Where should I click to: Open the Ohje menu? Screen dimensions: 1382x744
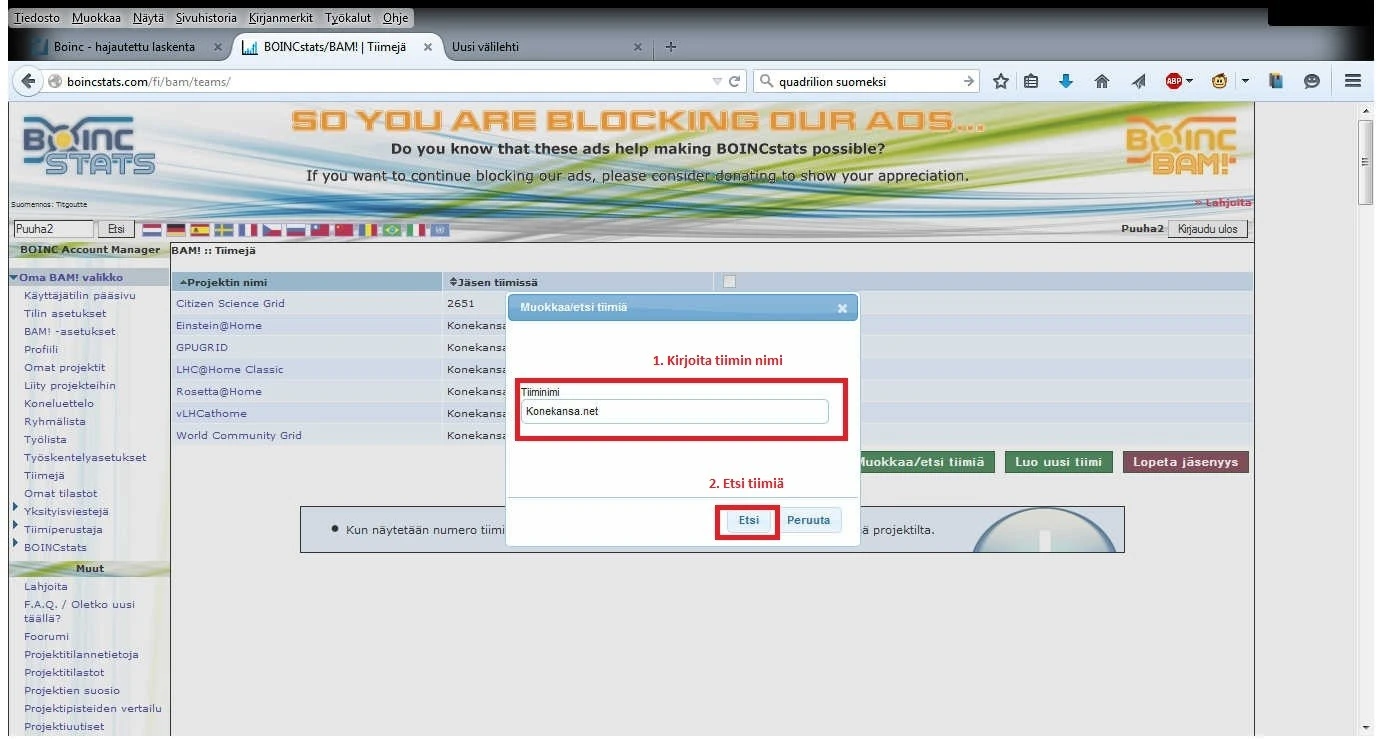(396, 18)
